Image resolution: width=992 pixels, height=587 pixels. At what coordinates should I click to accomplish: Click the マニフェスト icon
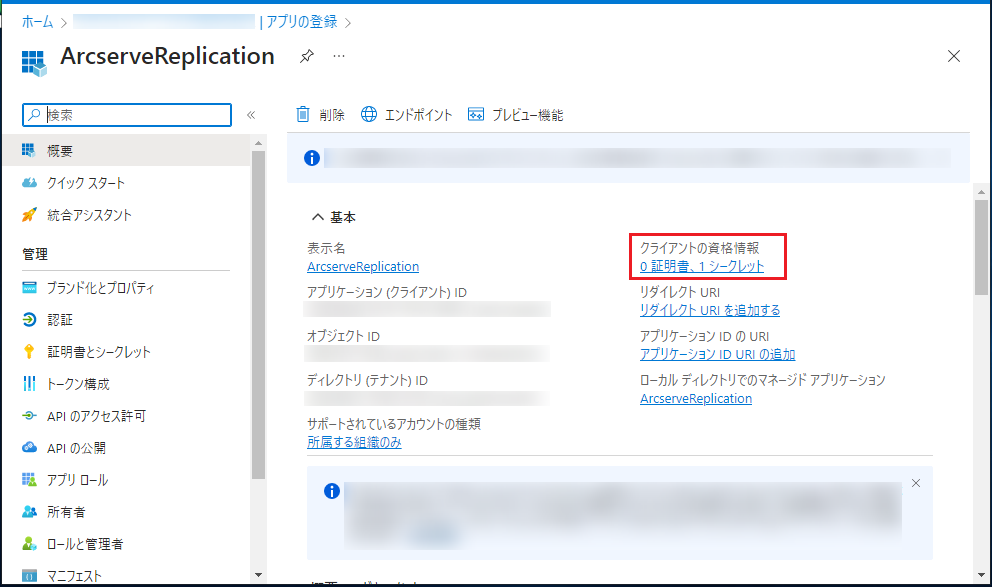pyautogui.click(x=29, y=576)
